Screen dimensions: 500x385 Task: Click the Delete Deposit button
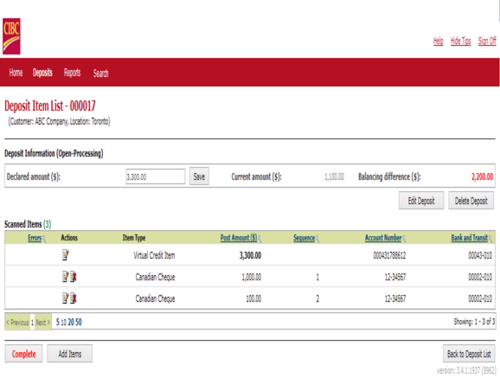click(471, 201)
